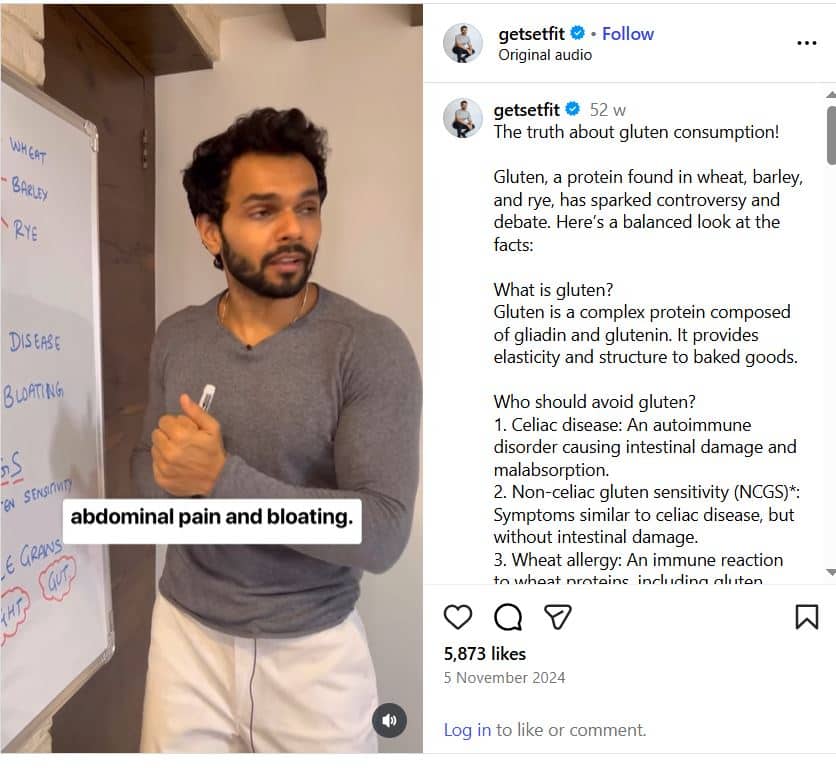Open the 5 November 2024 post date

(504, 678)
